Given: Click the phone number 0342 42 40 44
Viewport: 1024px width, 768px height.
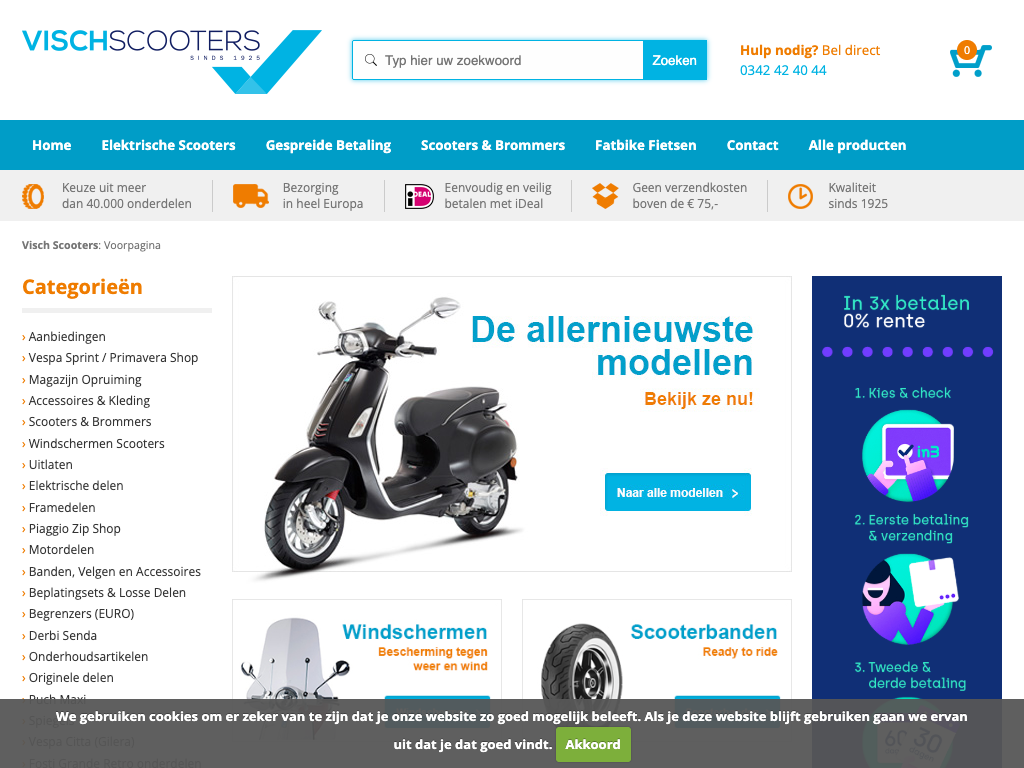Looking at the screenshot, I should click(783, 70).
